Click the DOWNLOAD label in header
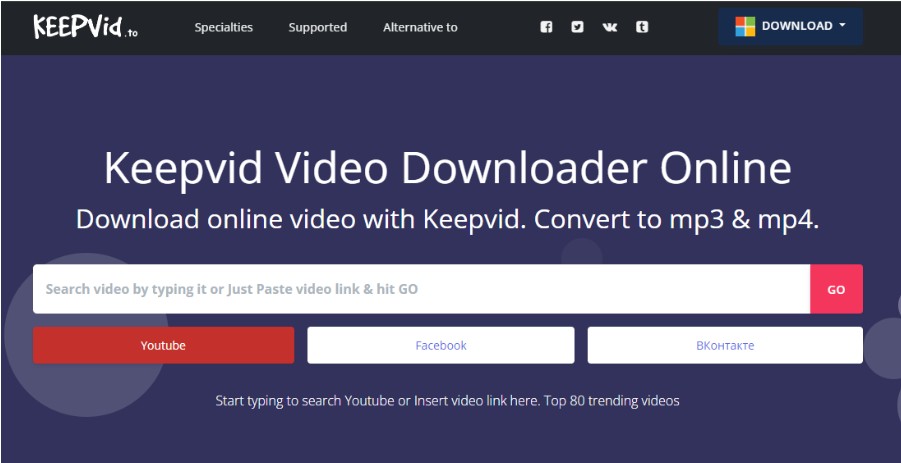Image resolution: width=901 pixels, height=463 pixels. pyautogui.click(x=797, y=26)
